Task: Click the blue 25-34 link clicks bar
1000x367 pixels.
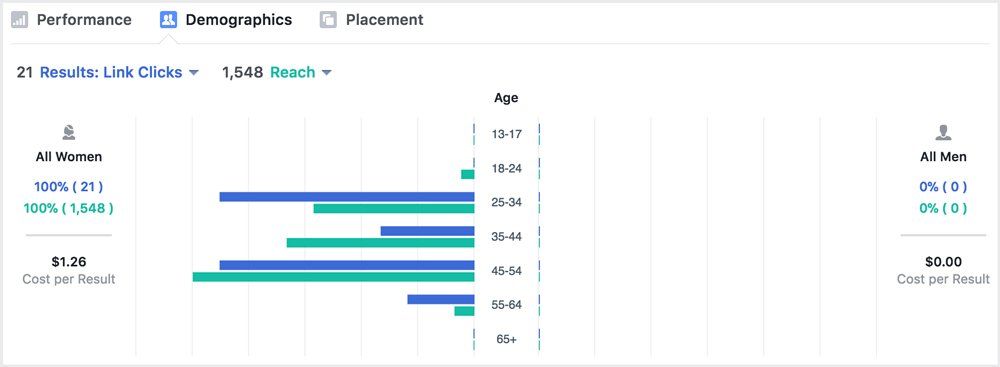Action: (347, 197)
